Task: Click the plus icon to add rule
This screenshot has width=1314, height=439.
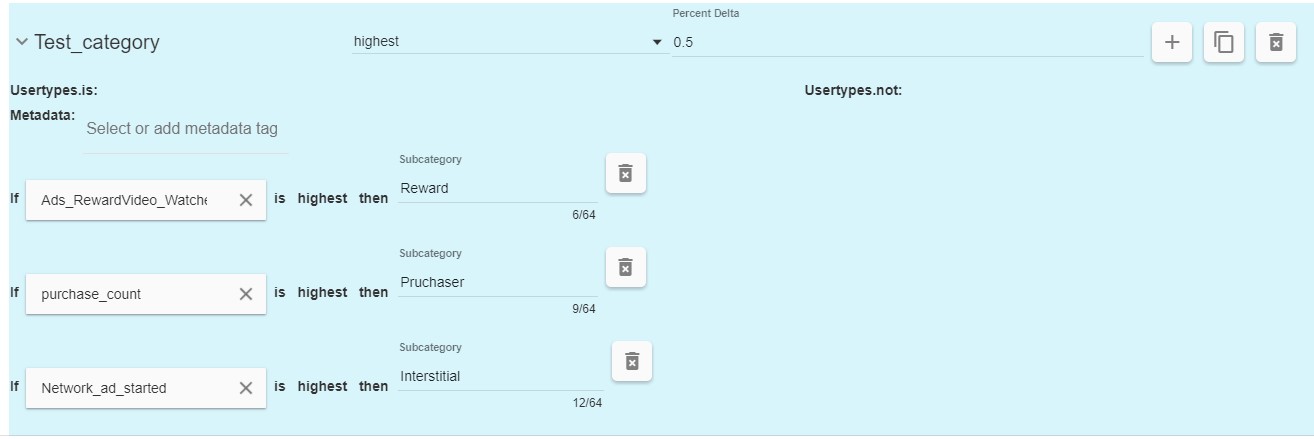Action: point(1171,42)
